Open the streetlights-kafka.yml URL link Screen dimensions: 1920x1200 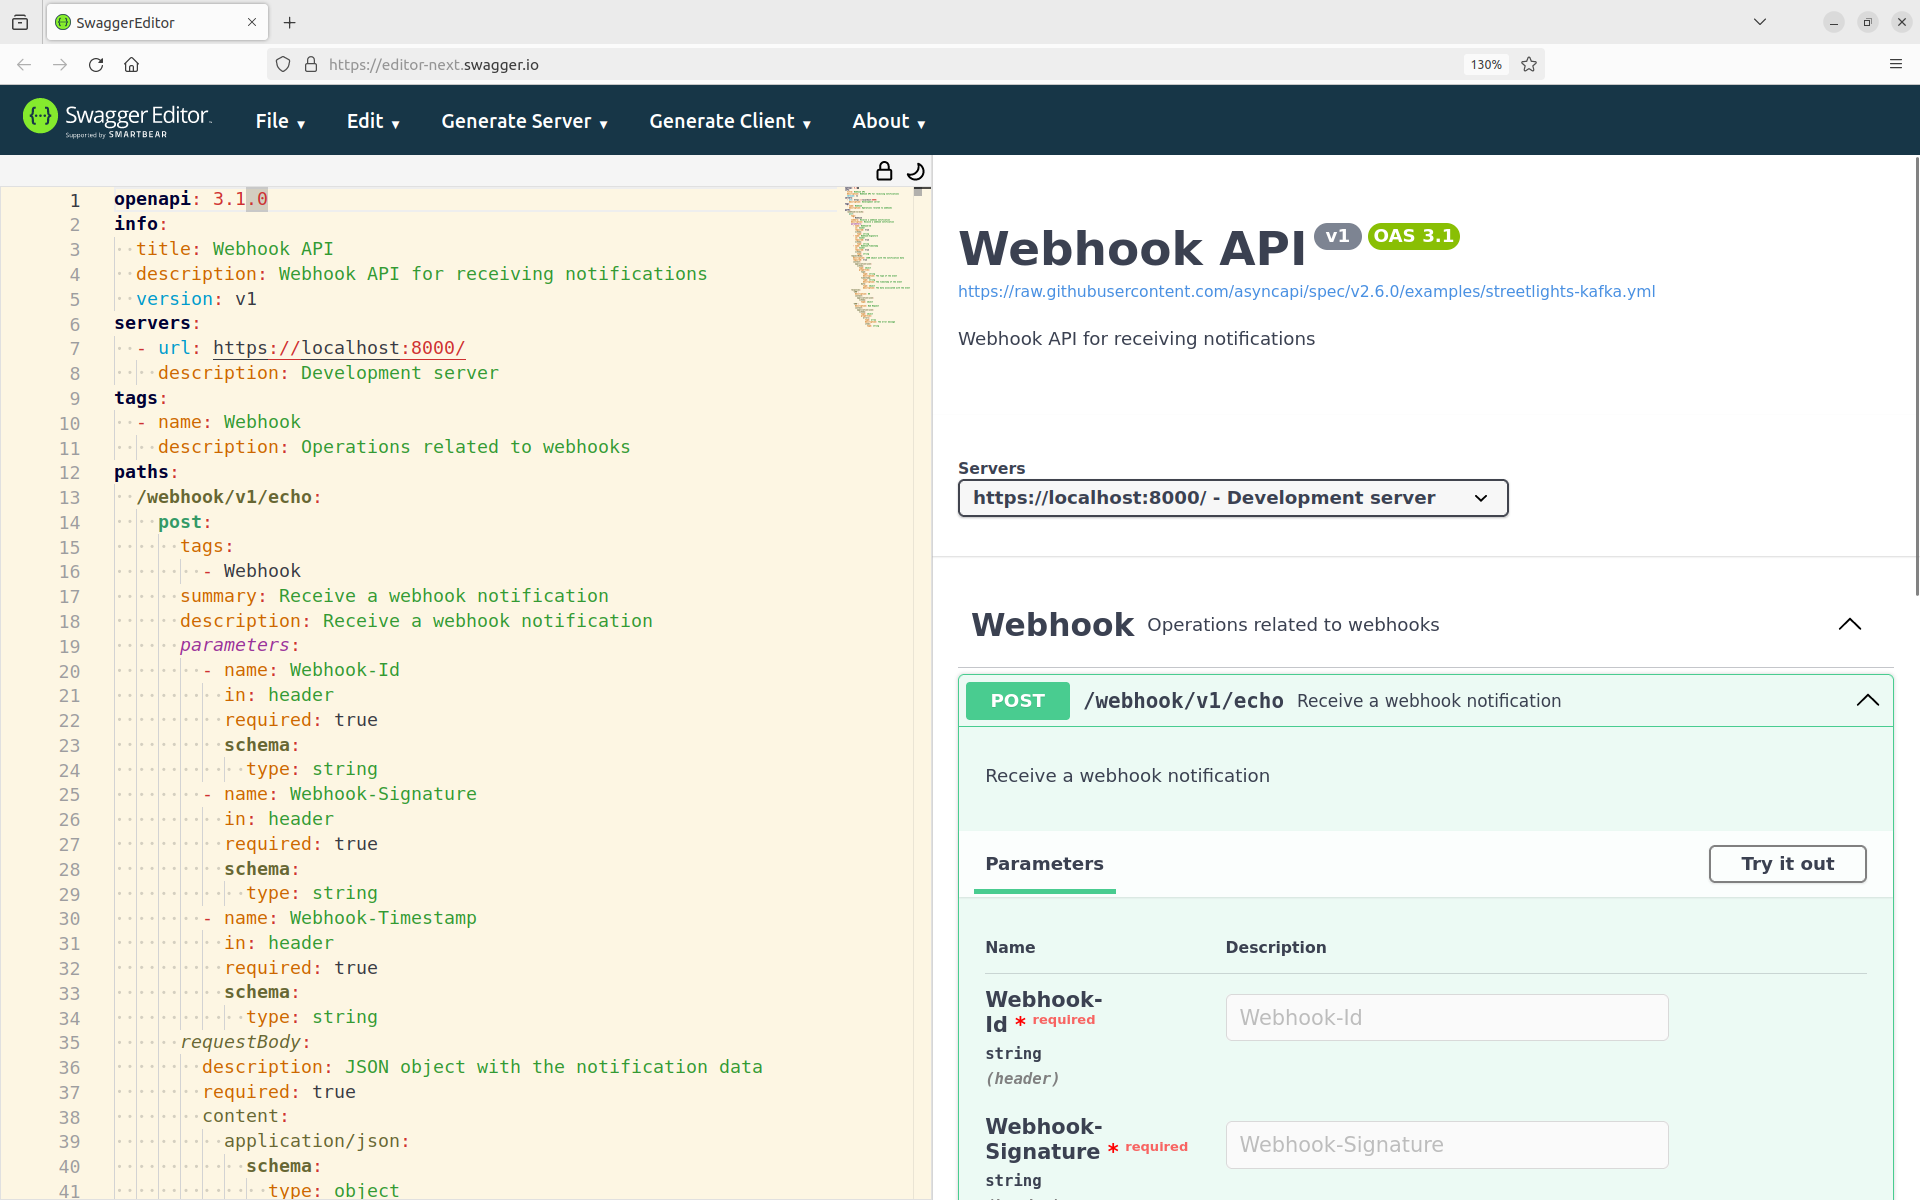pyautogui.click(x=1306, y=291)
